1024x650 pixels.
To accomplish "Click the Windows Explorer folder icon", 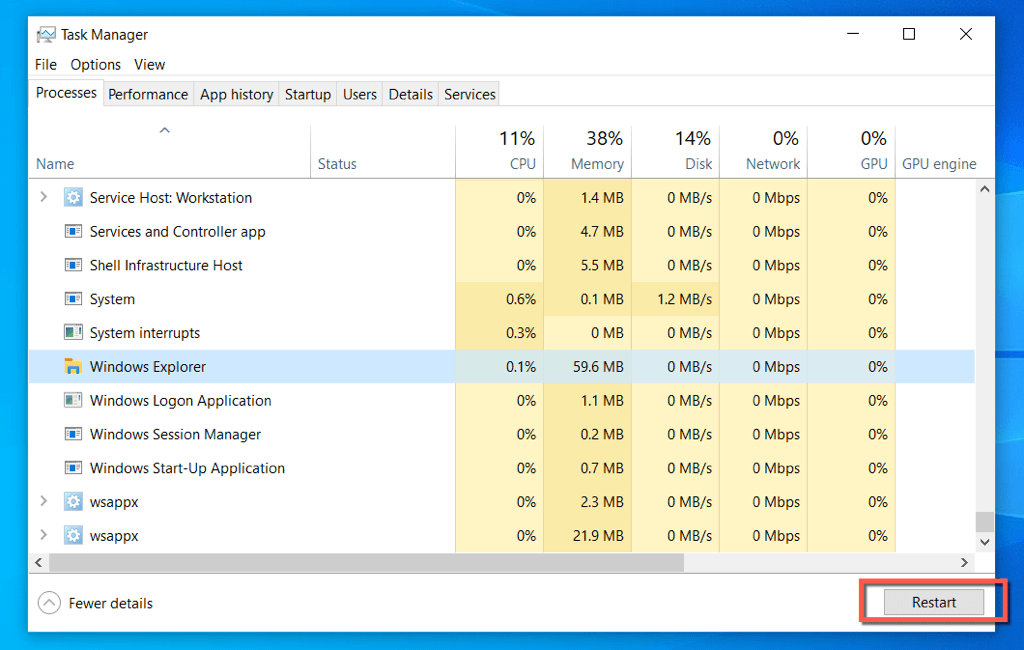I will click(x=73, y=367).
